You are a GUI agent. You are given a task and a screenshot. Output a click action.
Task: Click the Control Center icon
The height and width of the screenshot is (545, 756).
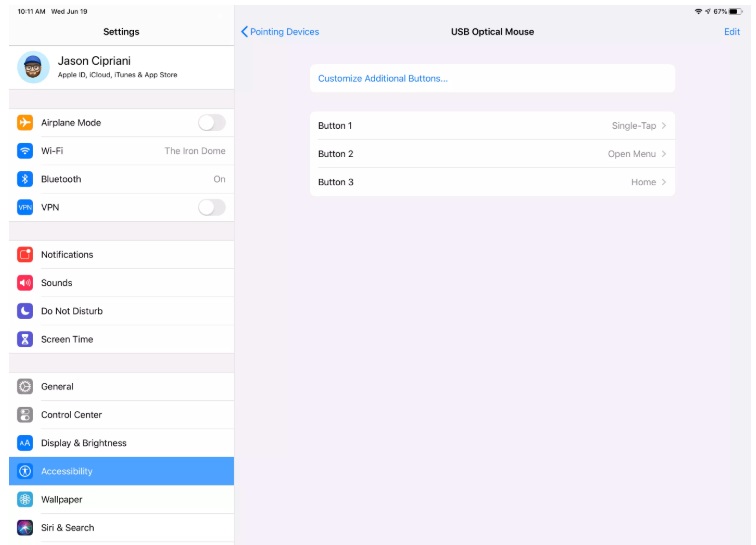tap(25, 414)
